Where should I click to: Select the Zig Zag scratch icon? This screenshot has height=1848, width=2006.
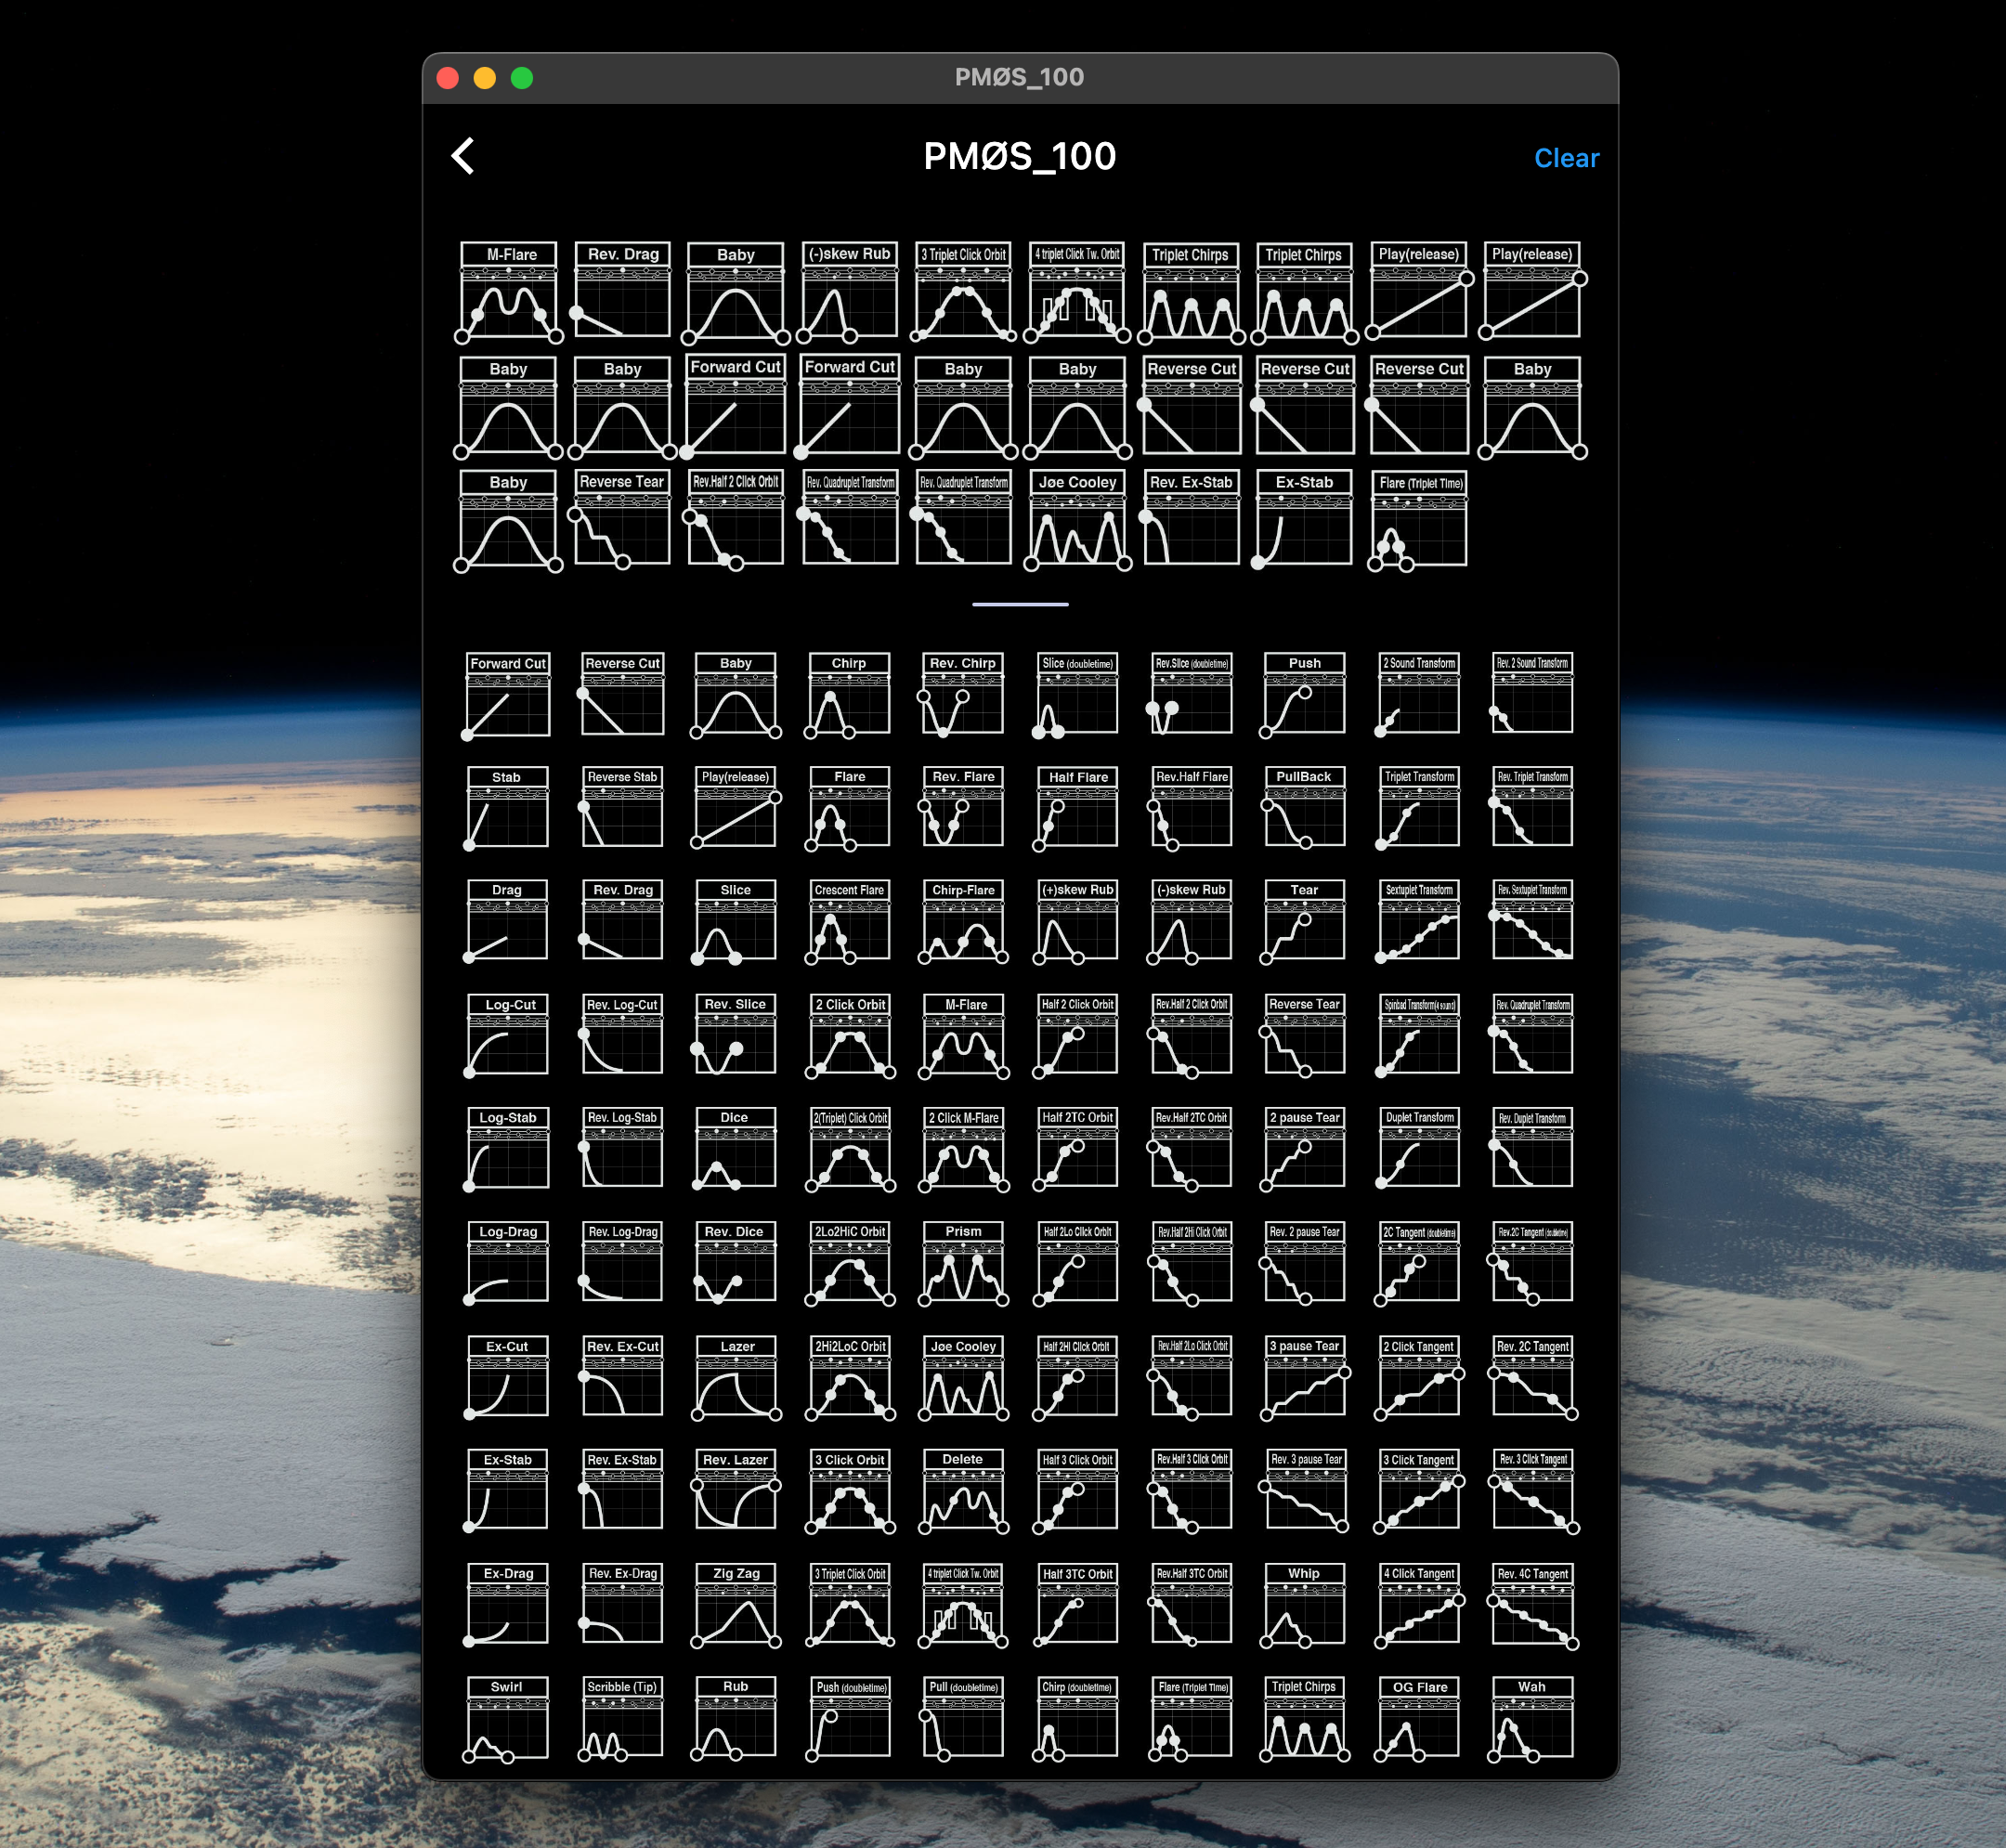(x=735, y=1605)
